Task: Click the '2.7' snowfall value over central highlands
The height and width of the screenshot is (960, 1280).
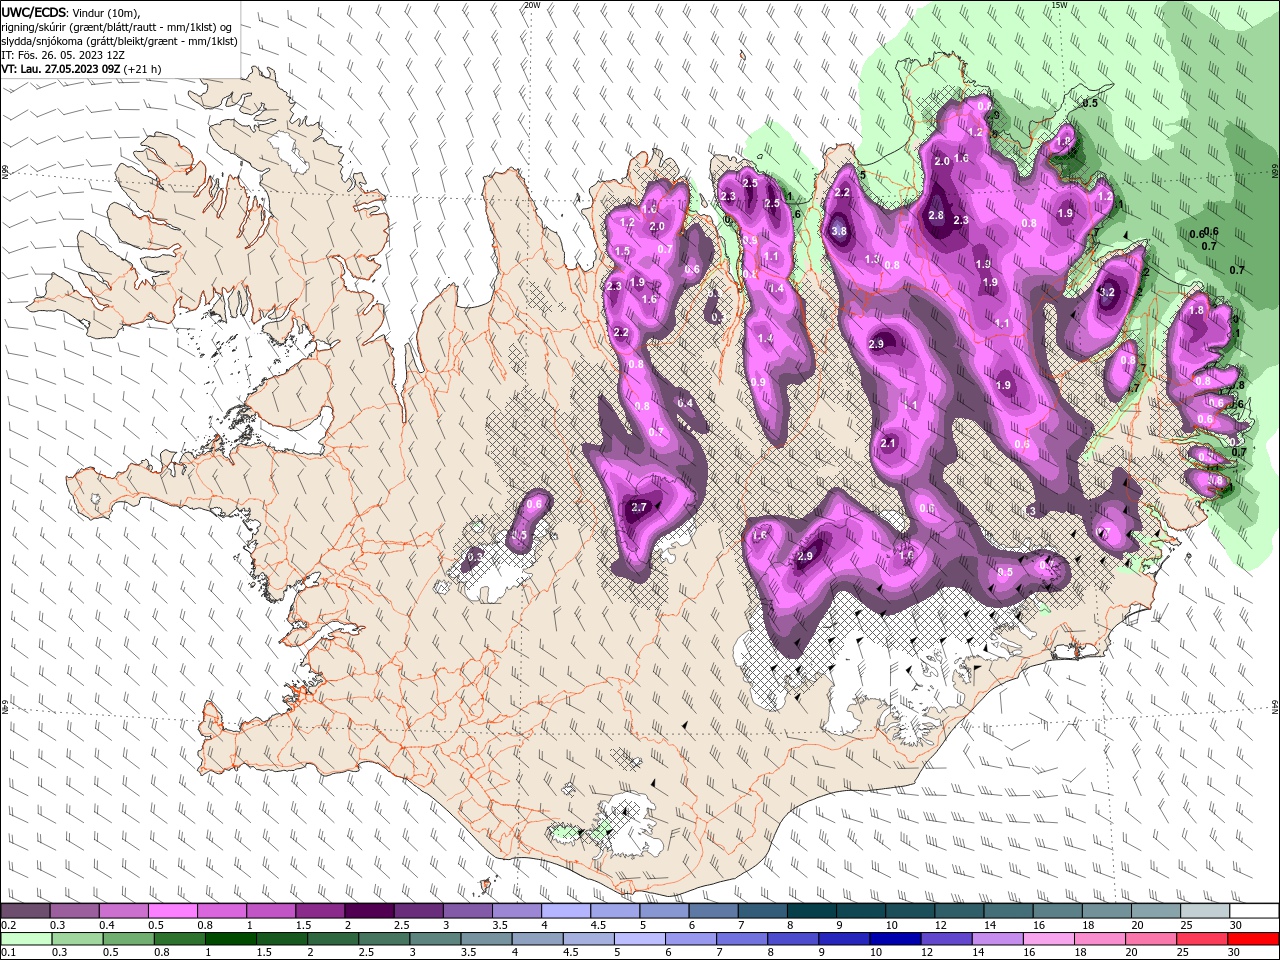Action: (640, 508)
